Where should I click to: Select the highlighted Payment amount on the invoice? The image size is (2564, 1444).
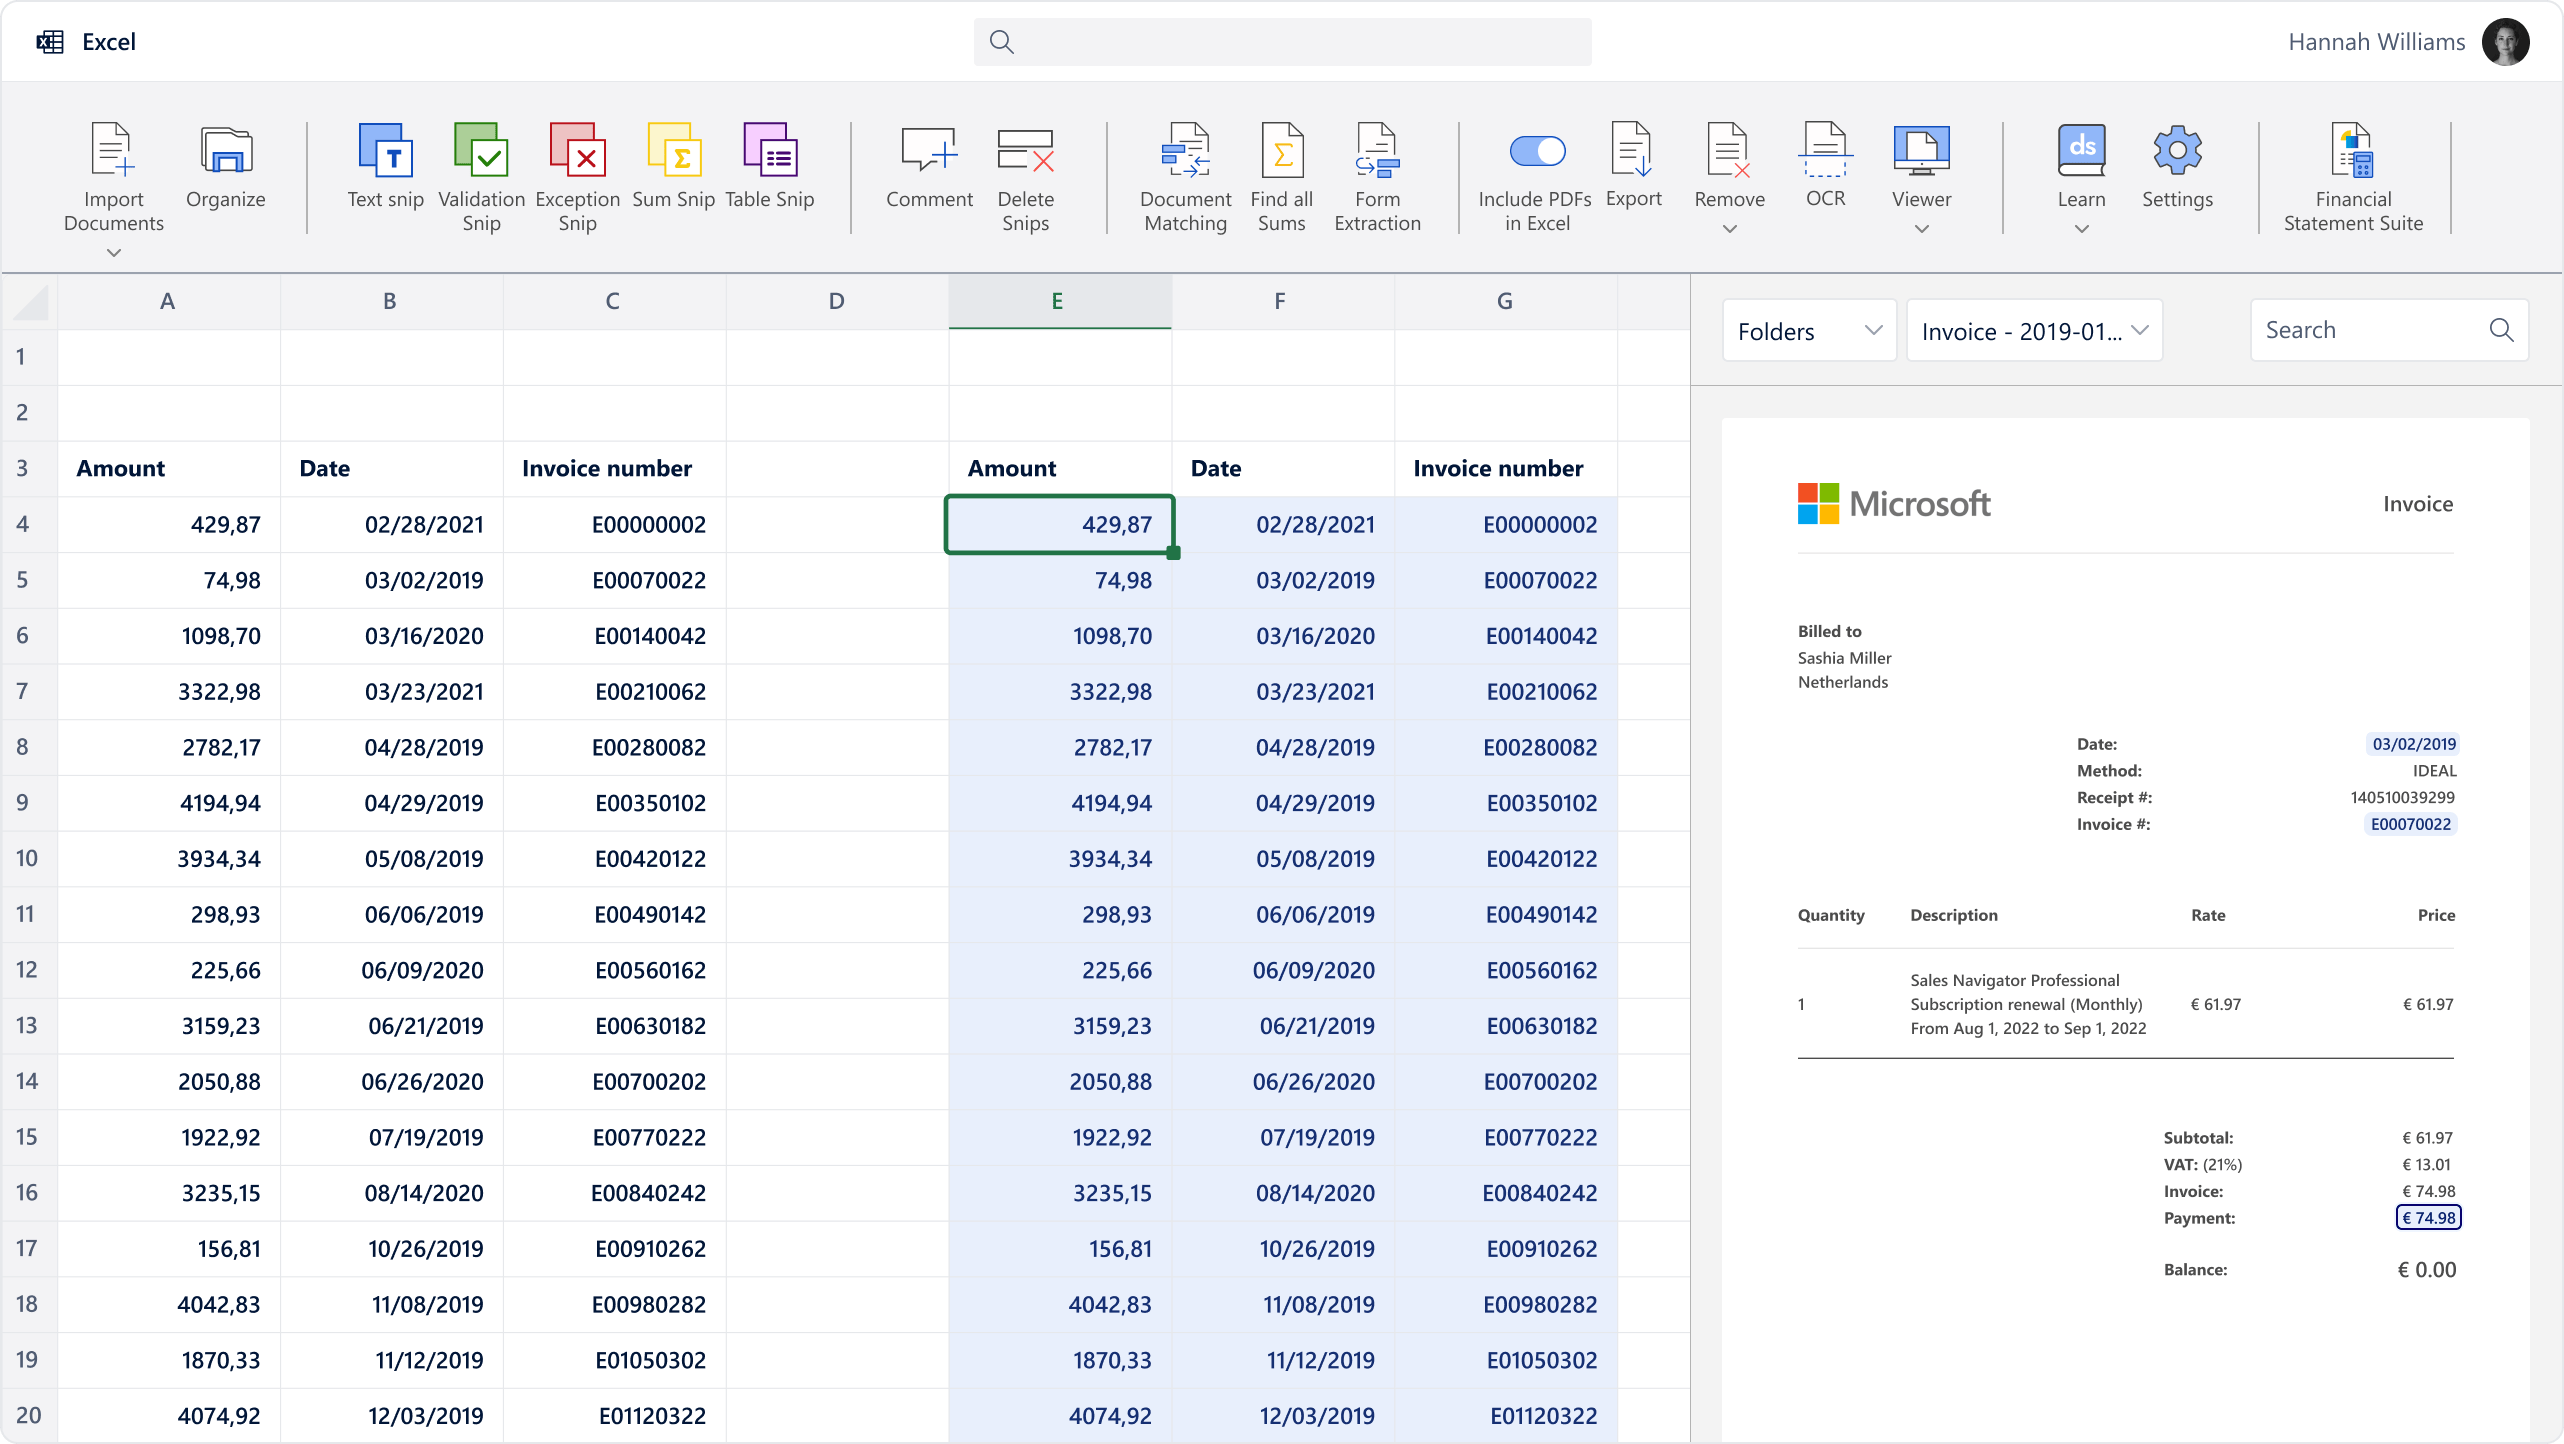(x=2427, y=1217)
